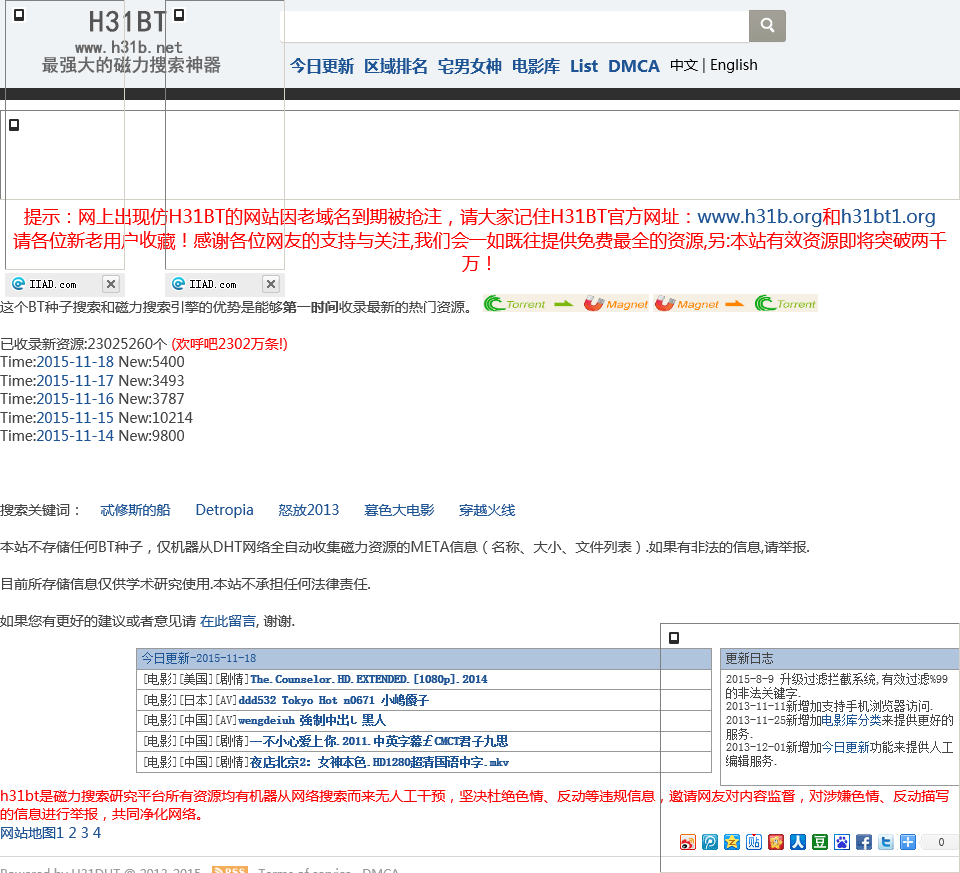Open 电影库分类 link in update log
The height and width of the screenshot is (873, 960).
coord(851,720)
